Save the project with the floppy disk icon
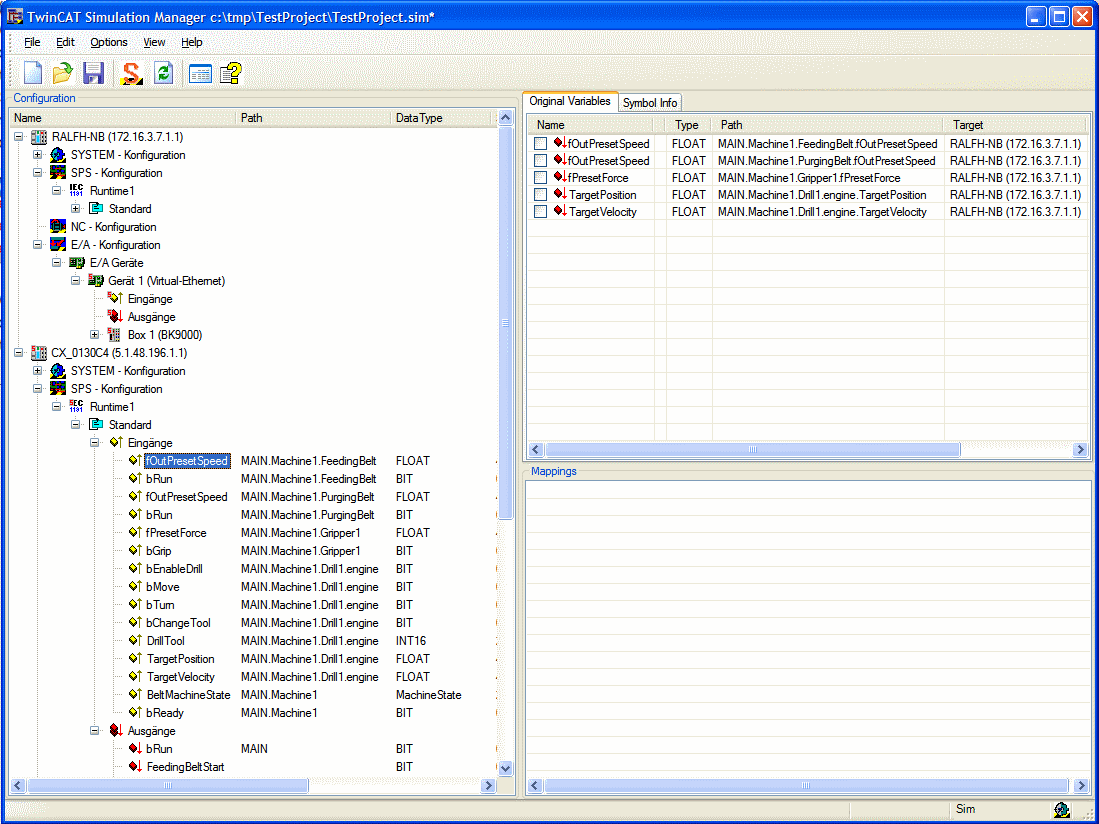Viewport: 1099px width, 824px height. click(93, 73)
